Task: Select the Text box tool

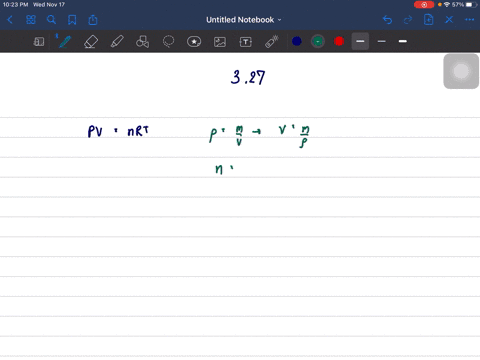Action: (246, 42)
